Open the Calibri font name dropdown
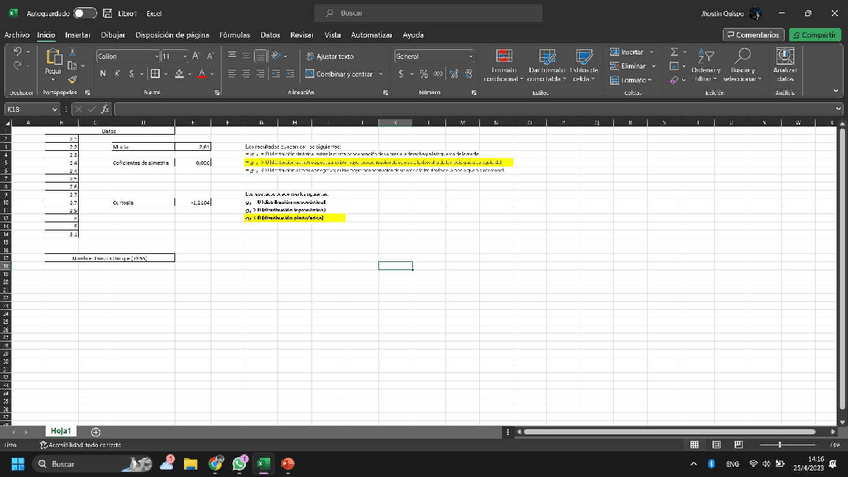The width and height of the screenshot is (848, 477). [x=157, y=56]
